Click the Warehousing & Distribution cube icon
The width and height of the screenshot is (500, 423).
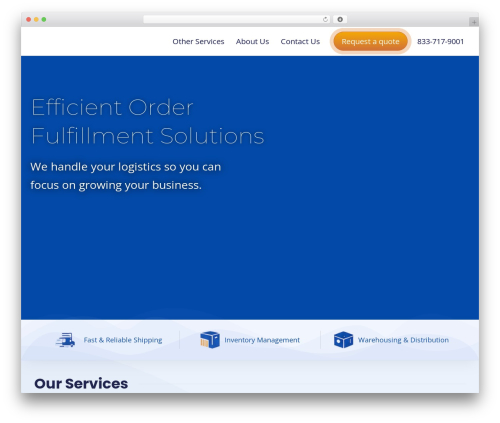(343, 340)
